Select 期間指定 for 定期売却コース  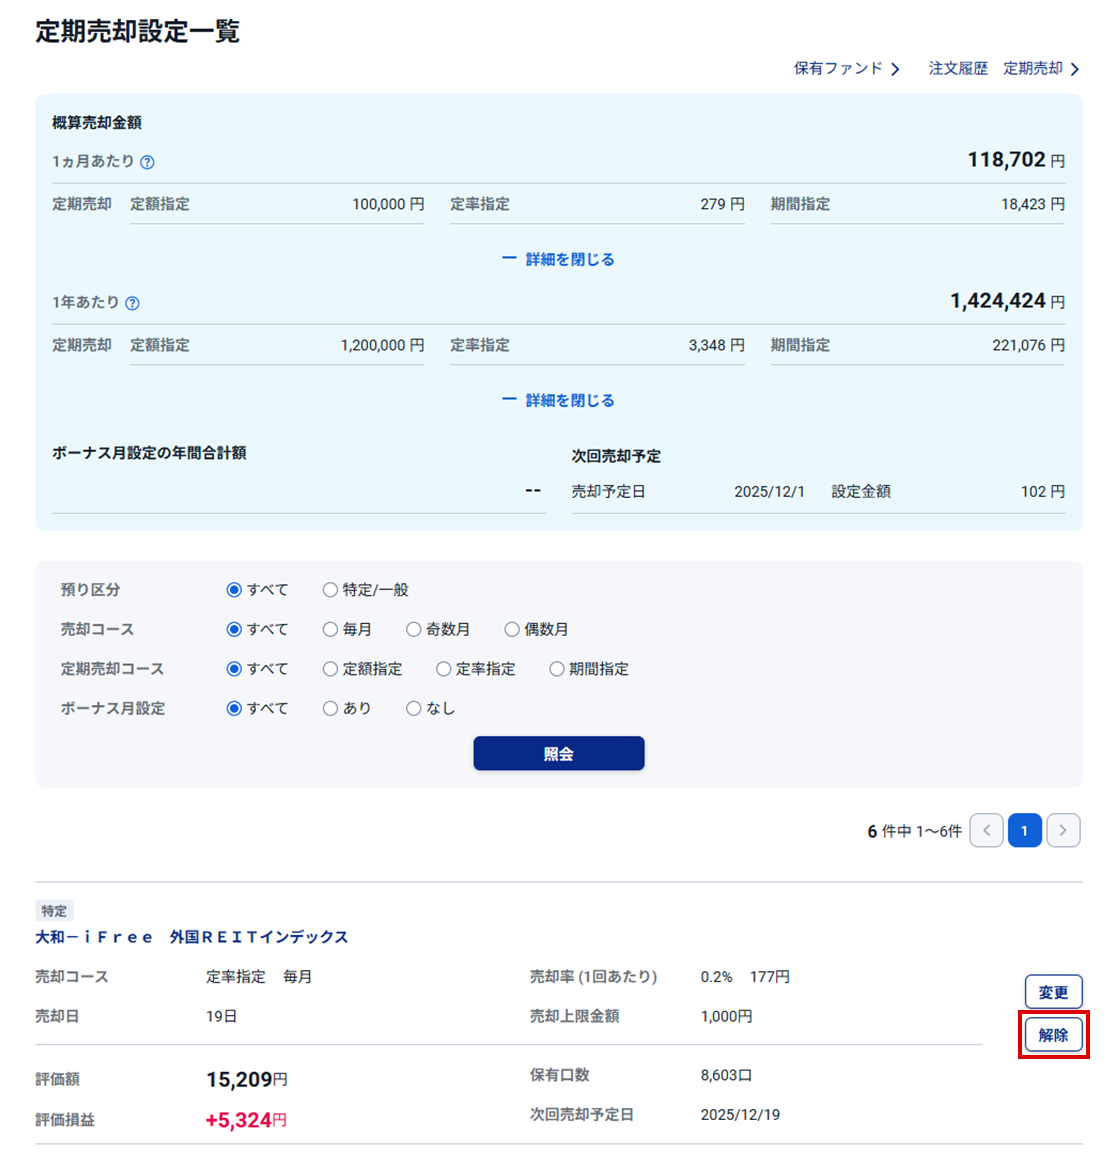point(557,669)
